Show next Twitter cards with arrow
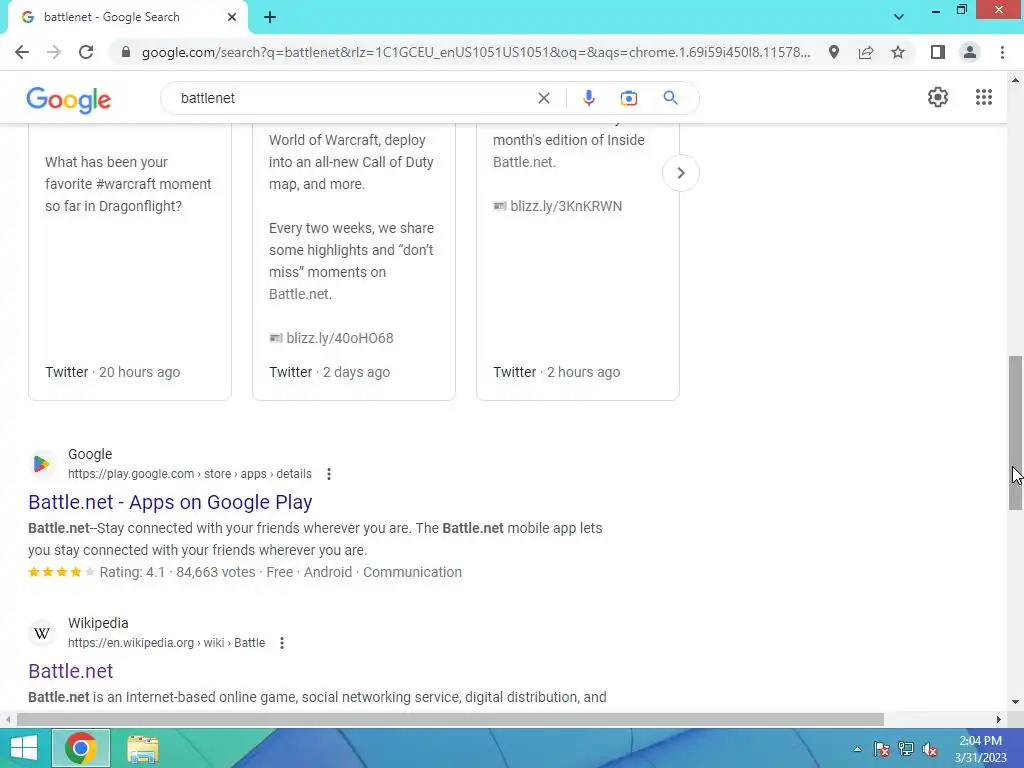Screen dimensions: 1024x768 pyautogui.click(x=680, y=173)
